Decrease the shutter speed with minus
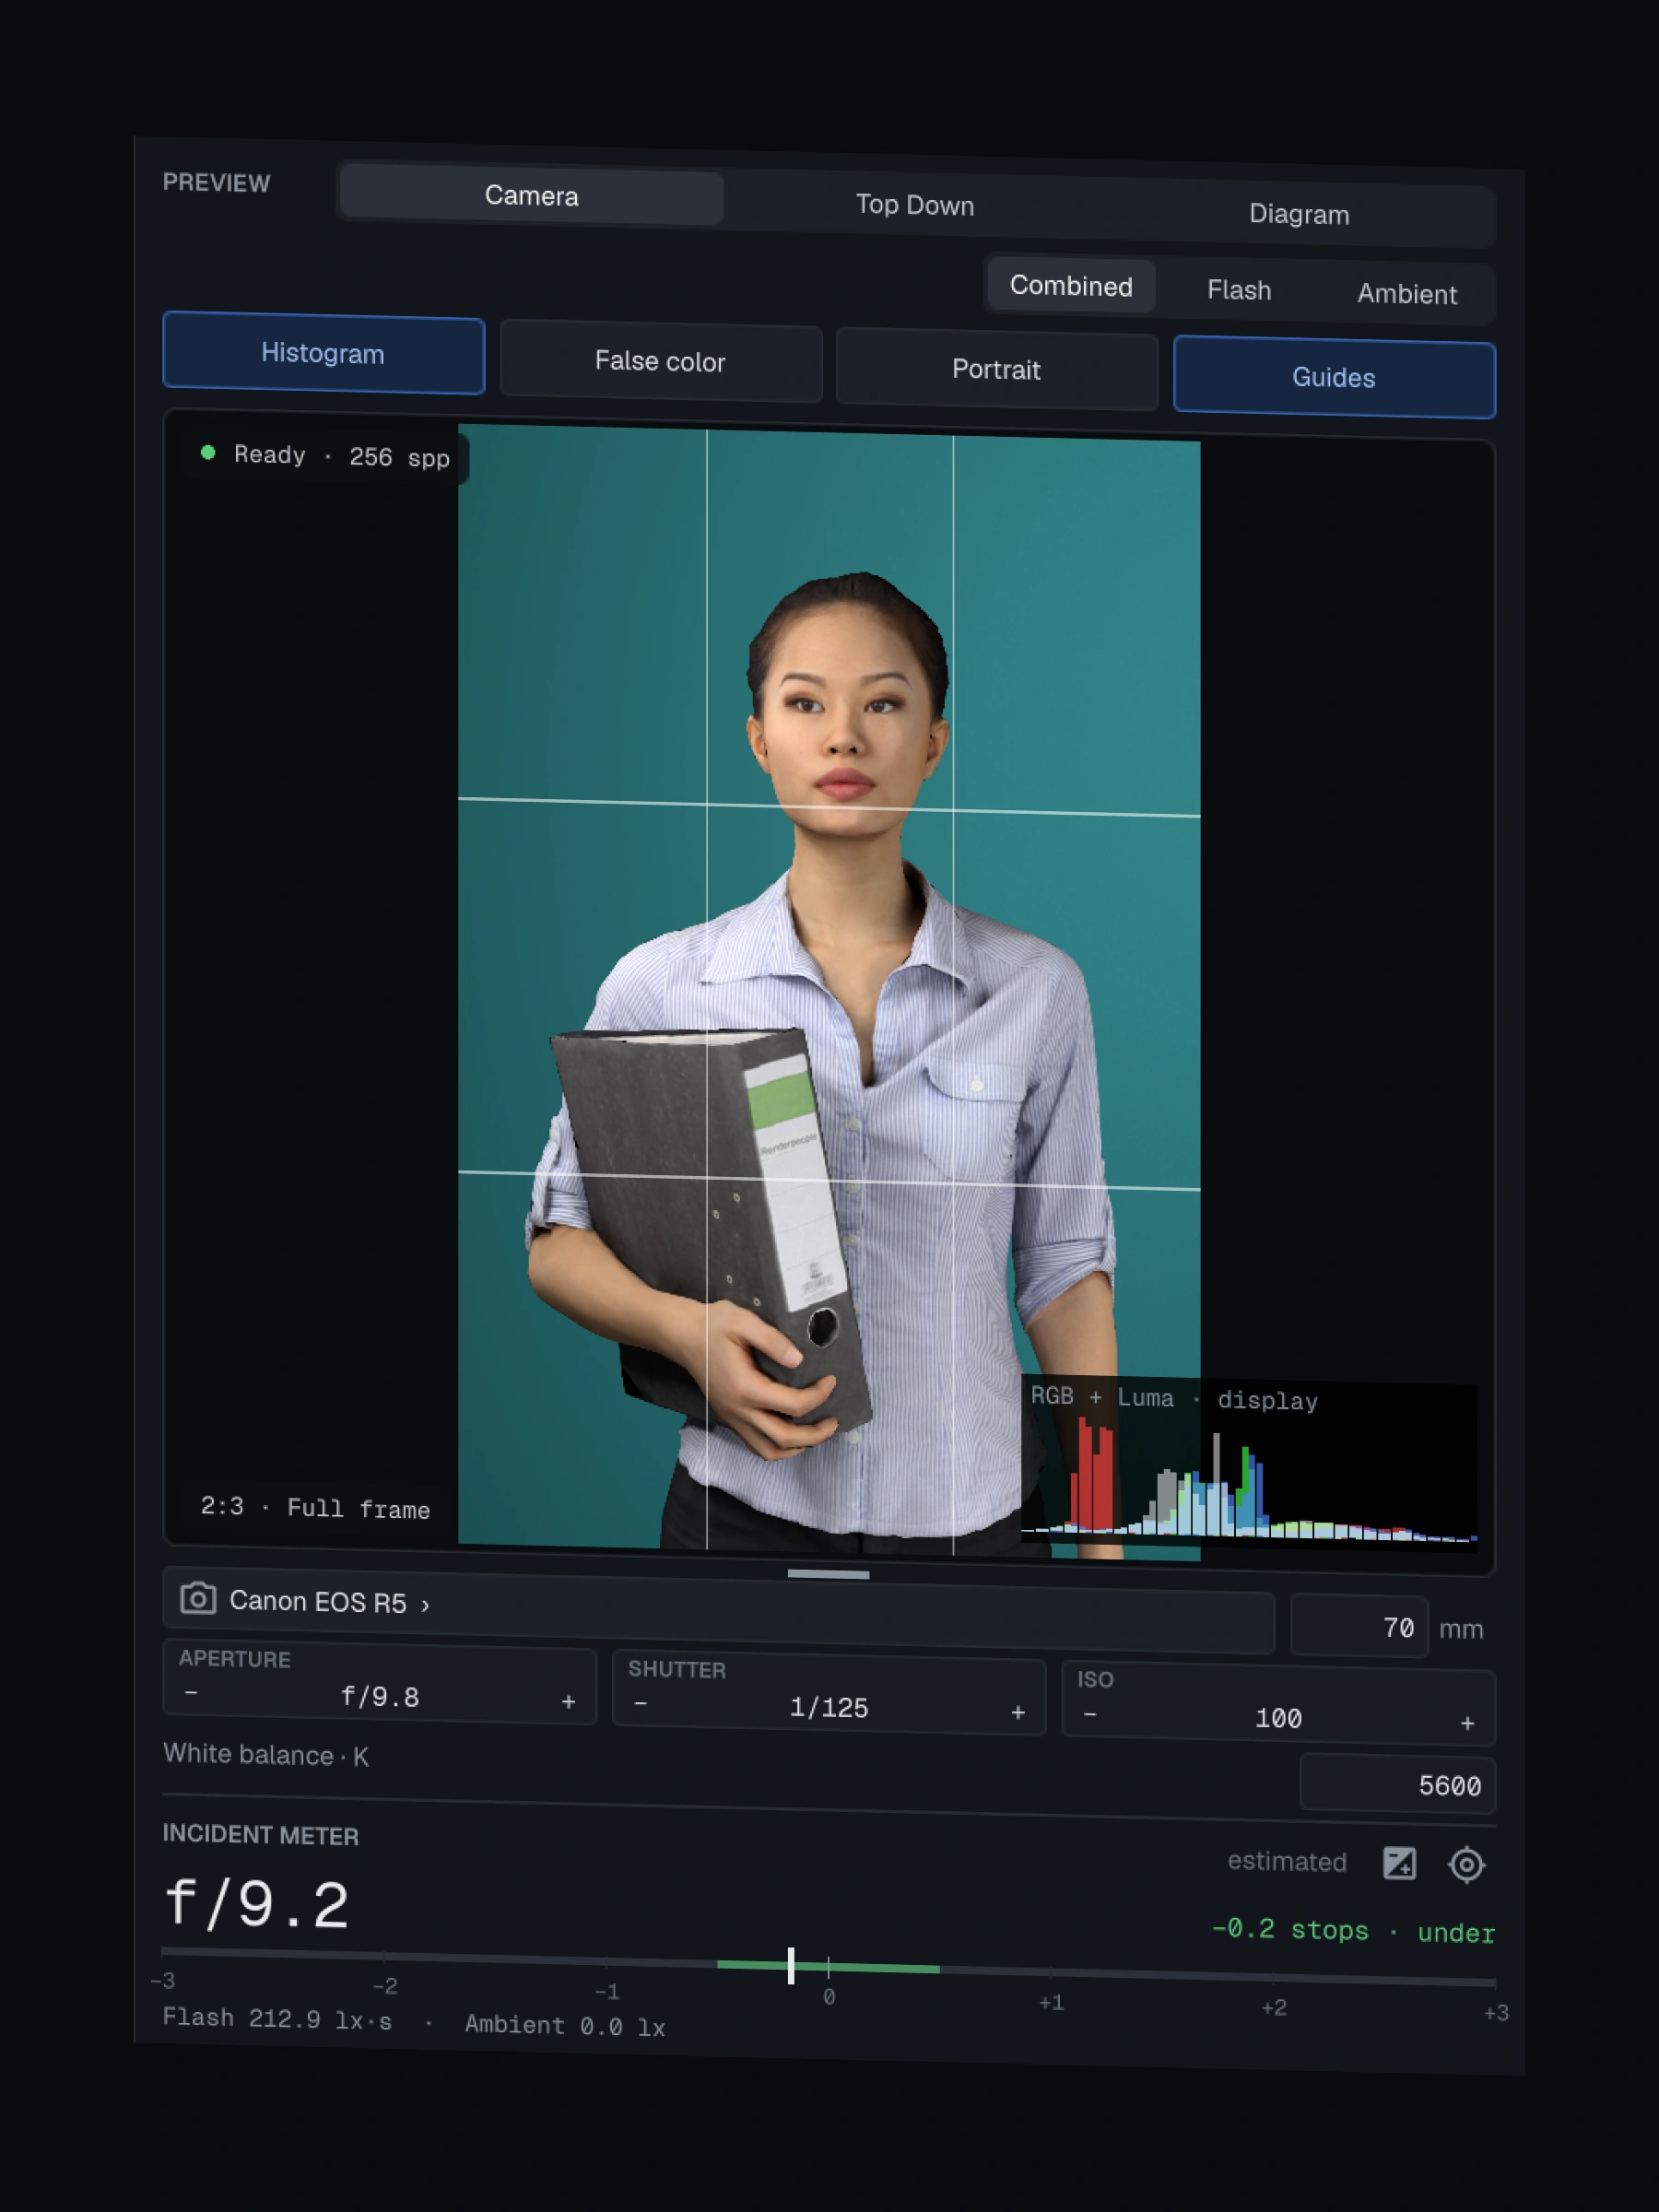This screenshot has height=2212, width=1659. [x=640, y=1703]
